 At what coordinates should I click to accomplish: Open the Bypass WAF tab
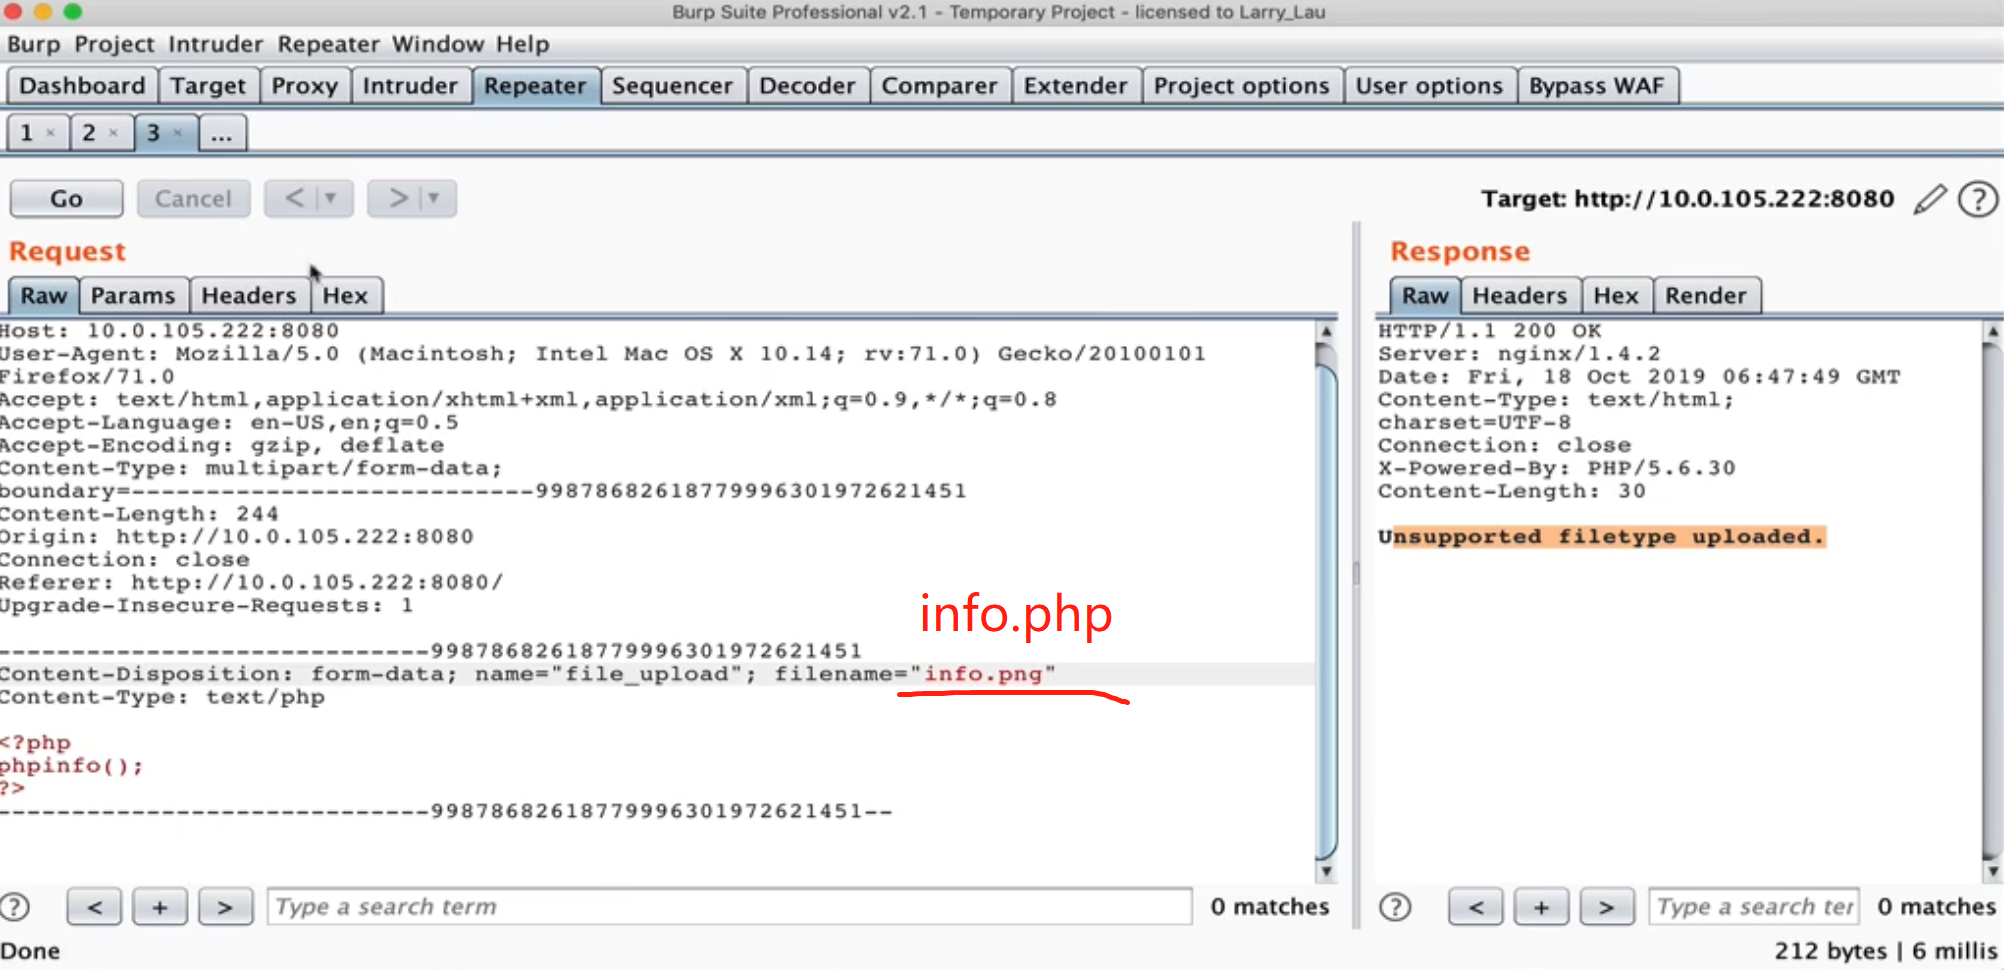click(1596, 86)
